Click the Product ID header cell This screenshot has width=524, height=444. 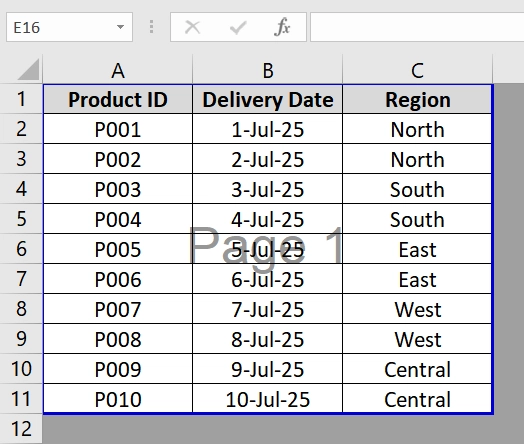[118, 99]
